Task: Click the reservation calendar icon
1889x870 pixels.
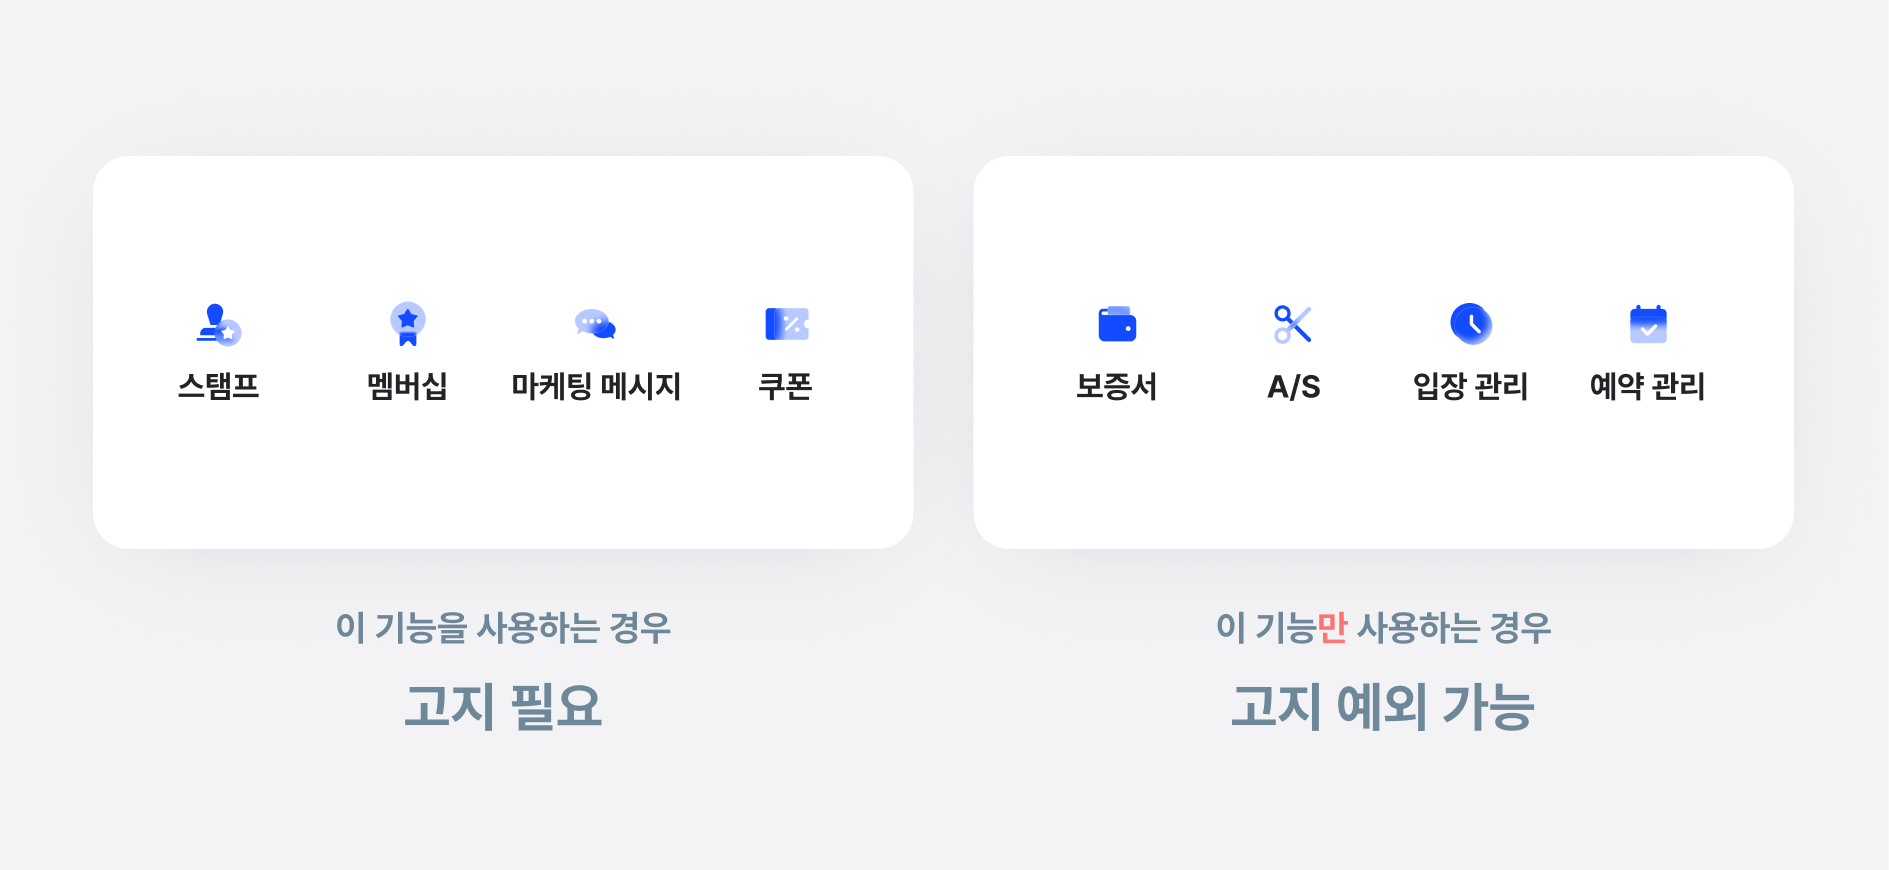Action: coord(1648,324)
